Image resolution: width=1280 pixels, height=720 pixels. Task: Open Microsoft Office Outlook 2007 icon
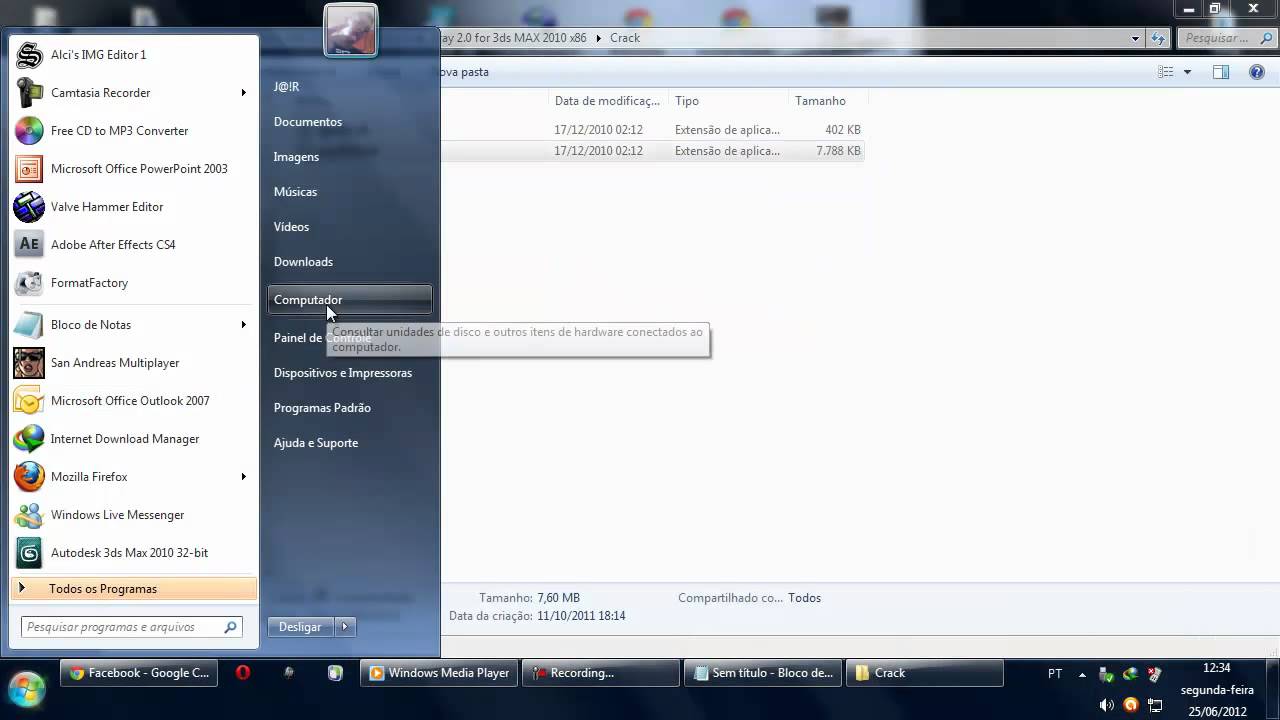(x=29, y=401)
